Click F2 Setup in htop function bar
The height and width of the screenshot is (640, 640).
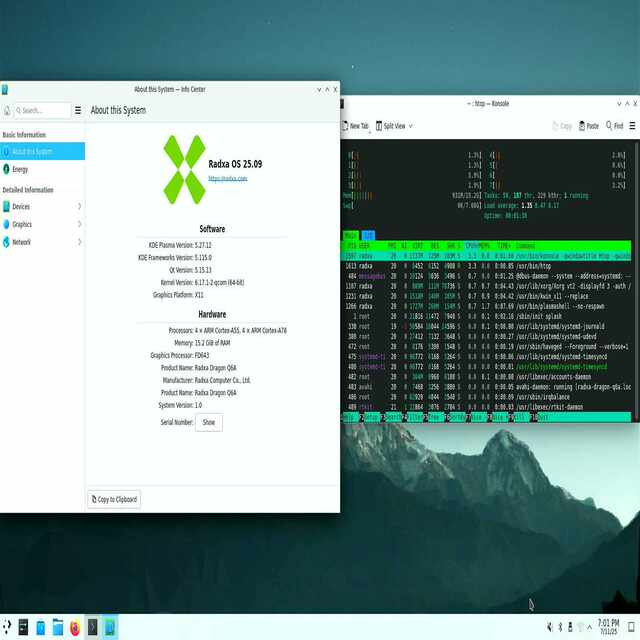tap(371, 417)
